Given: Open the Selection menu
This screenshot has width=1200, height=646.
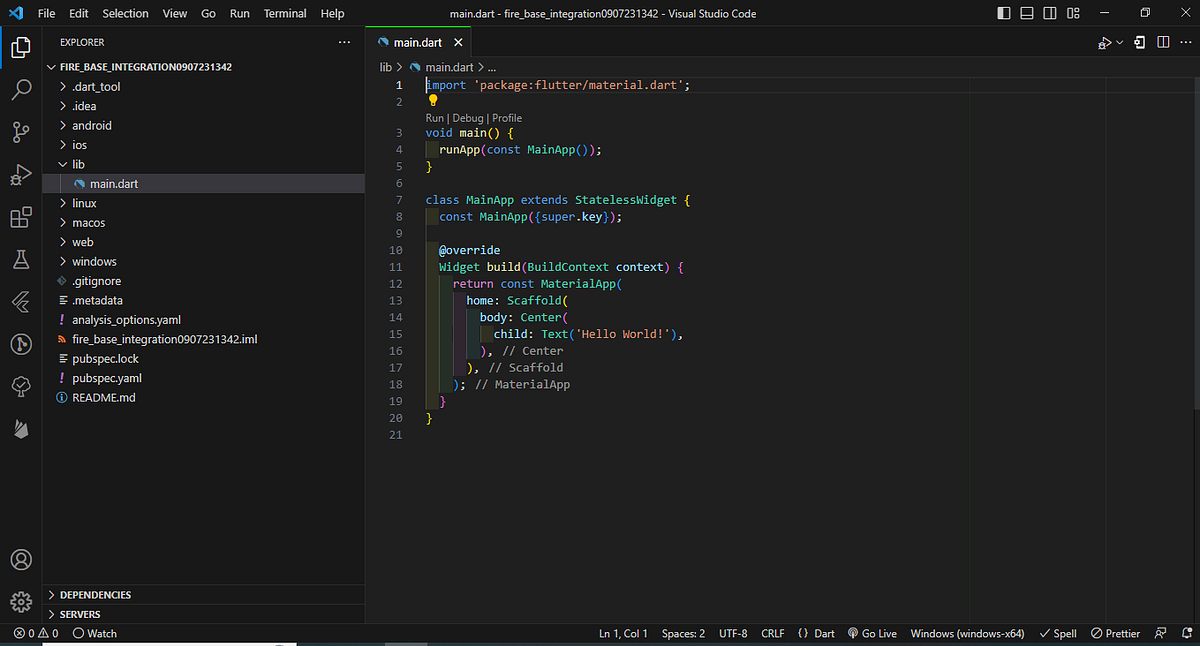Looking at the screenshot, I should point(125,13).
